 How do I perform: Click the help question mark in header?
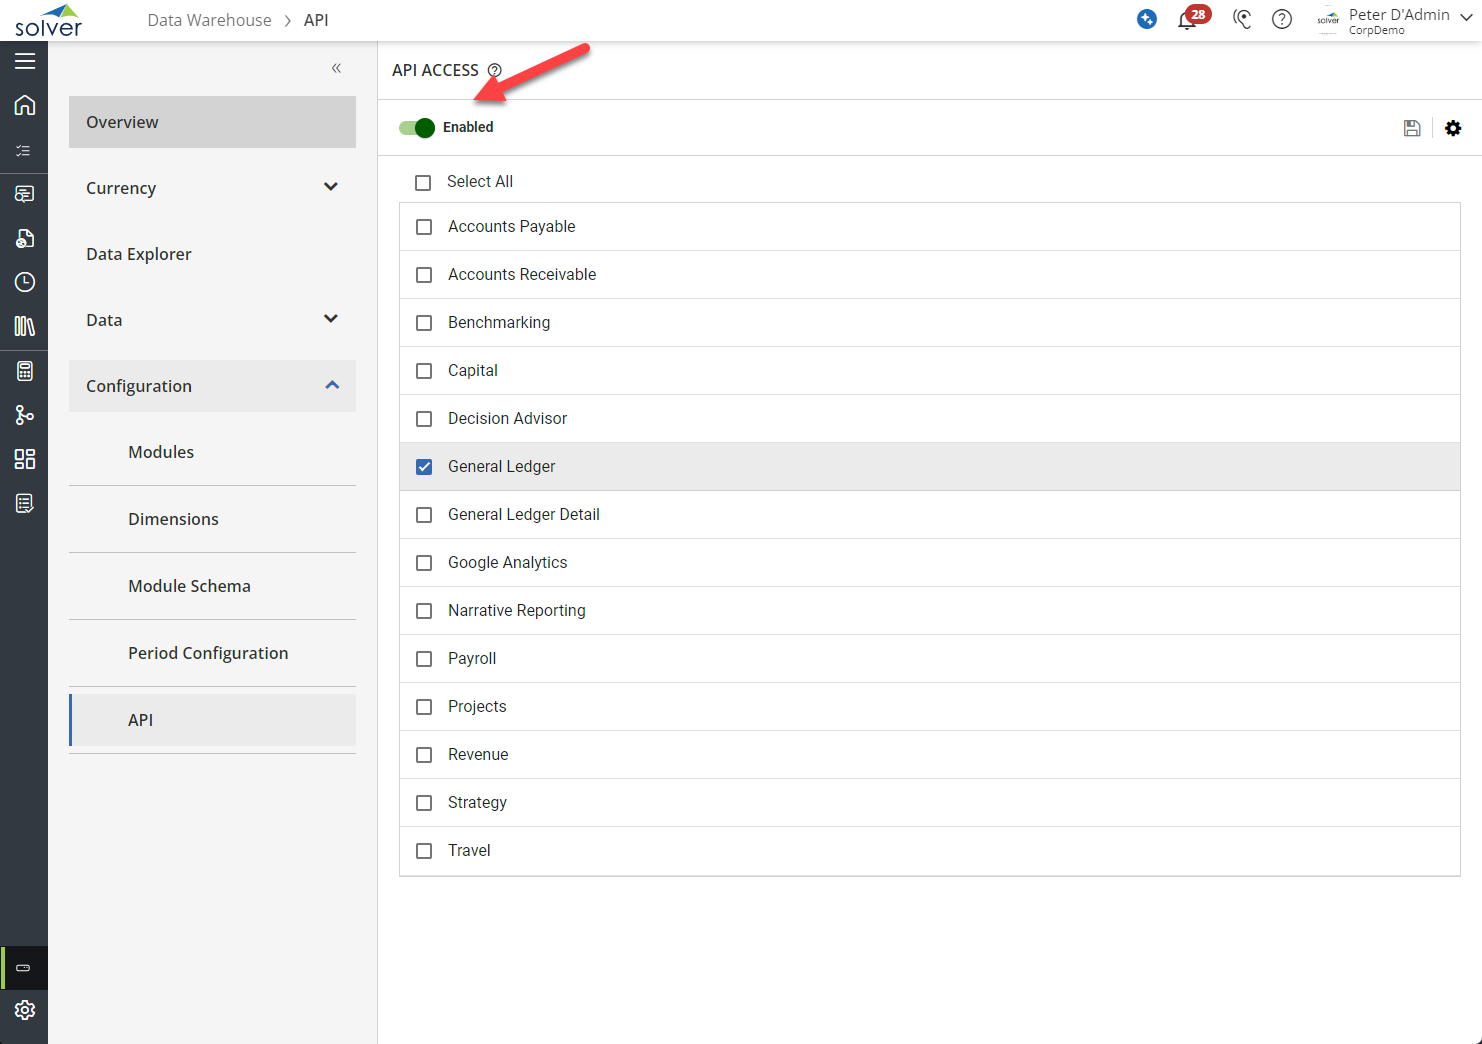click(1281, 19)
